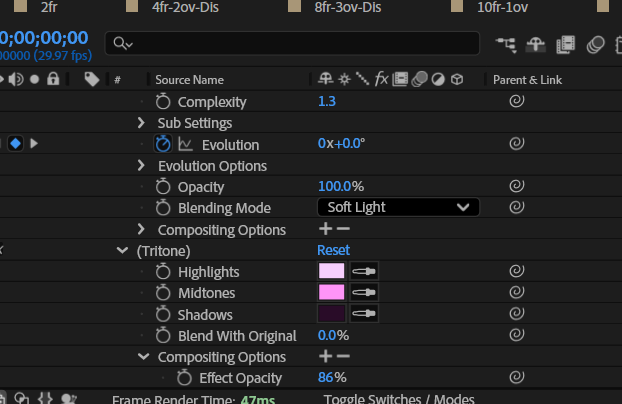Screen dimensions: 622x404
Task: Open the Shadows color swatch
Action: 331,314
